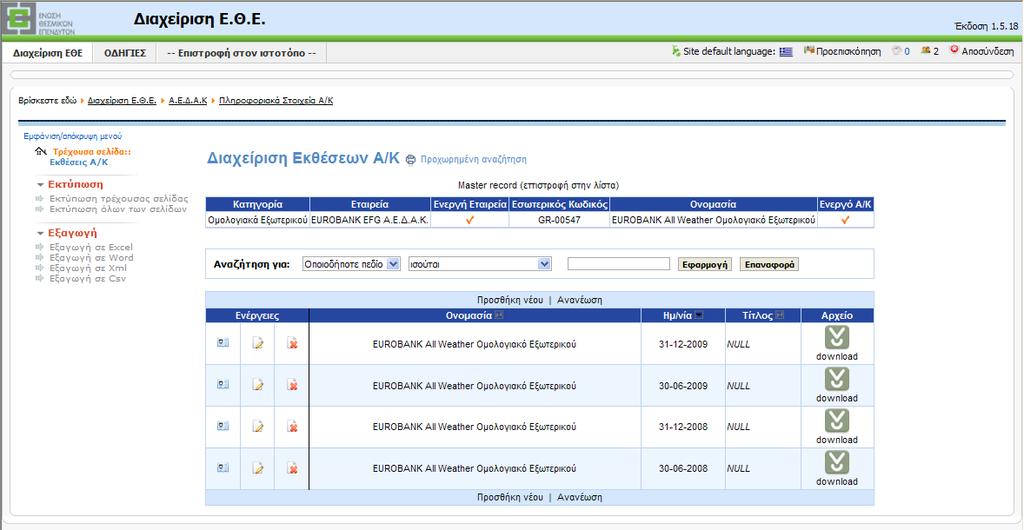Screen dimensions: 1024x530
Task: Open the Διαχείριση ΕΘΕ tab
Action: pyautogui.click(x=48, y=53)
